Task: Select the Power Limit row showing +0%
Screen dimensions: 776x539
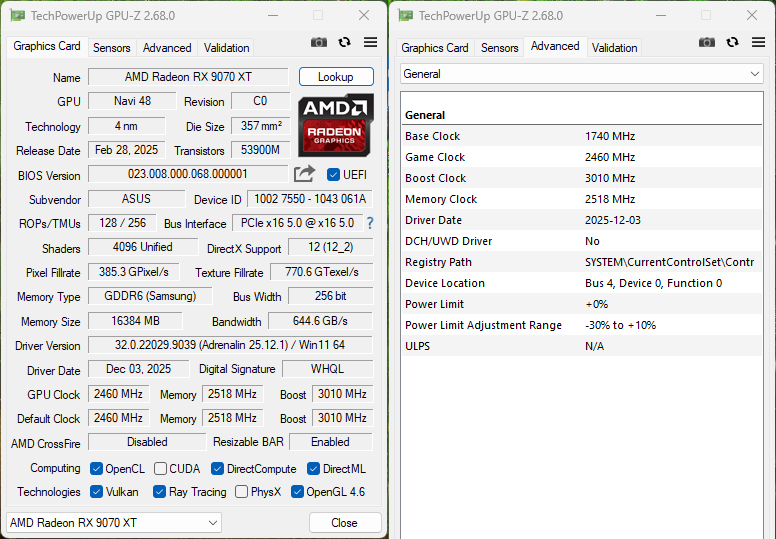Action: (582, 304)
